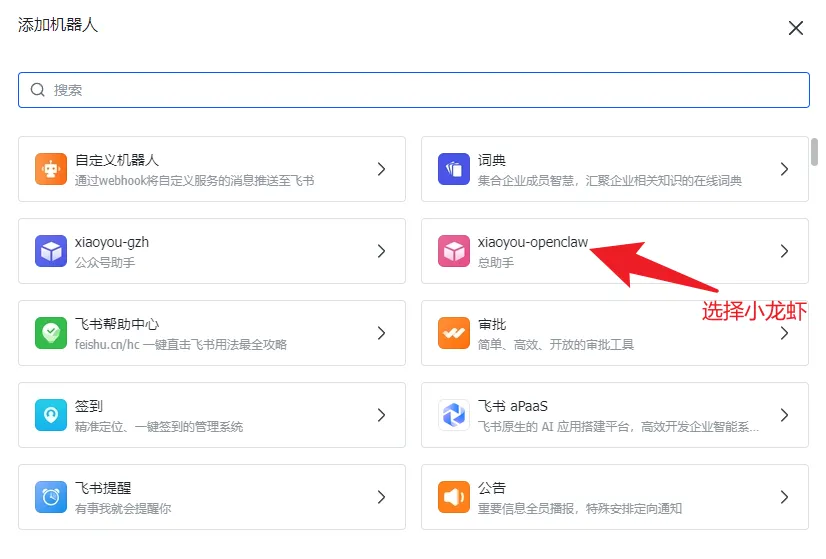Select the 签到 title text

(x=88, y=406)
